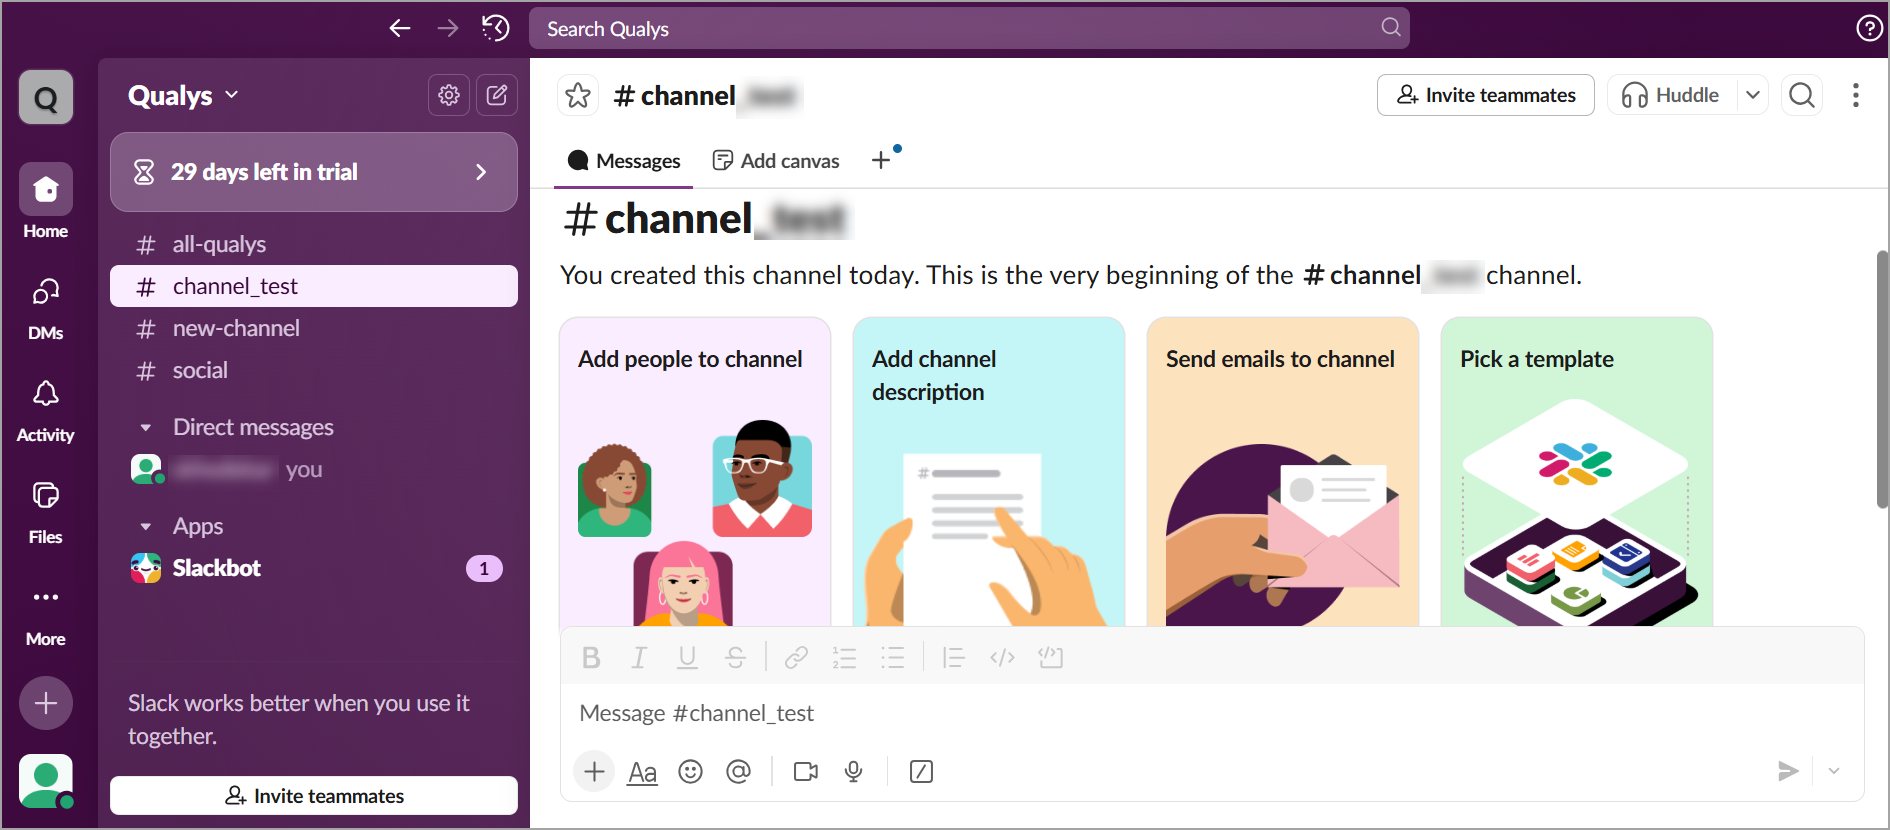
Task: Open Huddle options dropdown arrow
Action: (x=1753, y=95)
